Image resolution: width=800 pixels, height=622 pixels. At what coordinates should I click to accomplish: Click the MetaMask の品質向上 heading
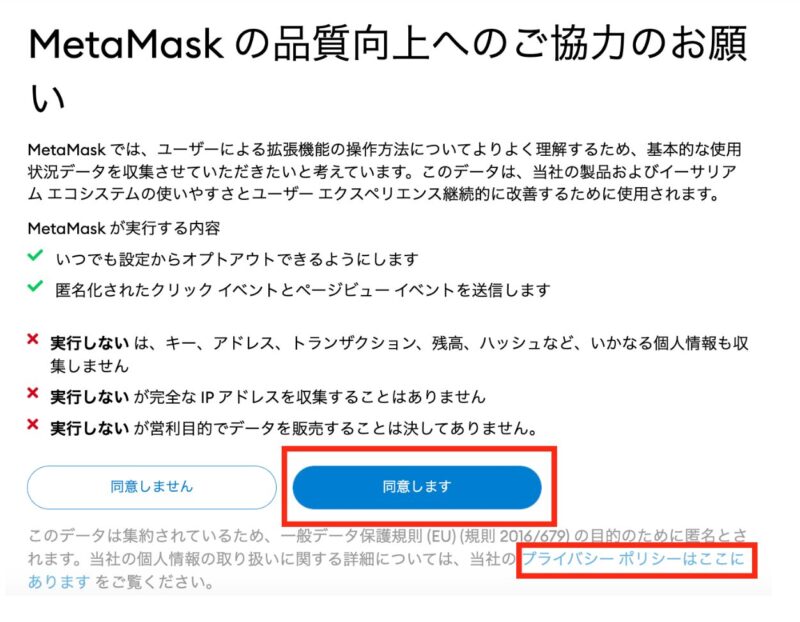[388, 69]
